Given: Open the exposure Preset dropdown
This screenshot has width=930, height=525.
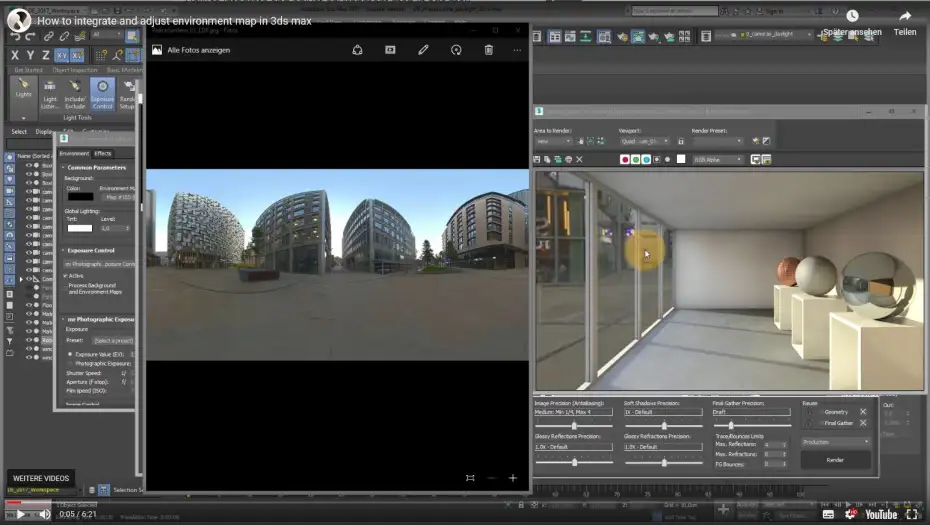Looking at the screenshot, I should 113,341.
